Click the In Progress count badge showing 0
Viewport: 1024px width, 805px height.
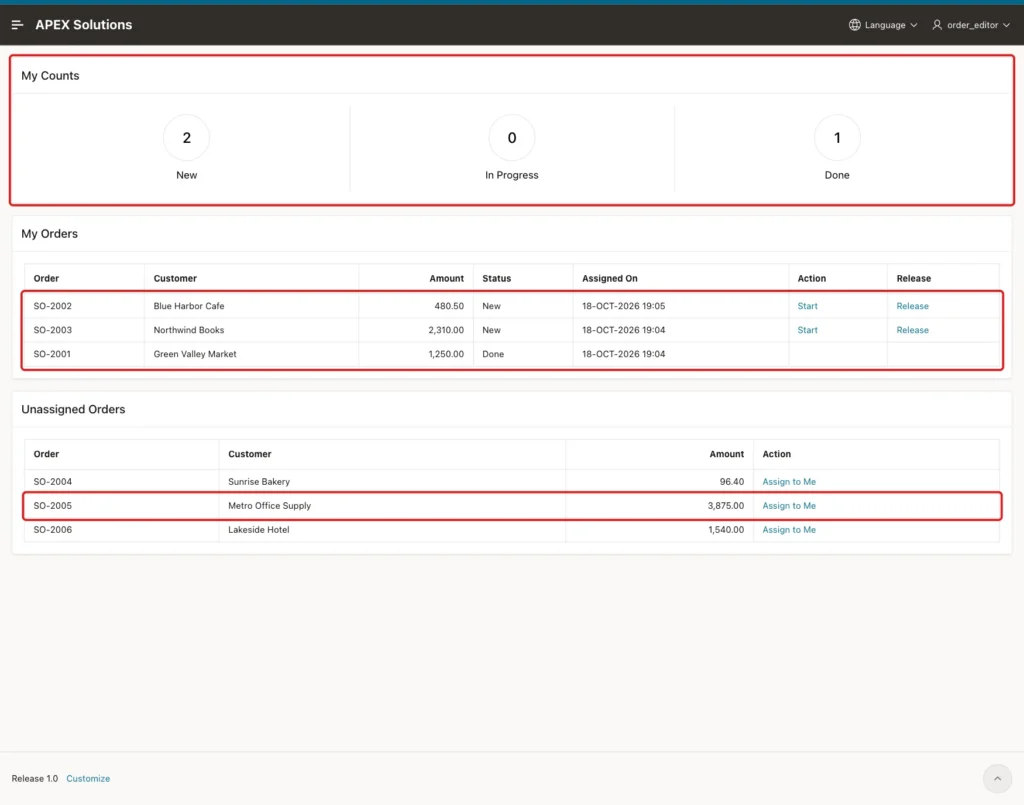point(512,138)
